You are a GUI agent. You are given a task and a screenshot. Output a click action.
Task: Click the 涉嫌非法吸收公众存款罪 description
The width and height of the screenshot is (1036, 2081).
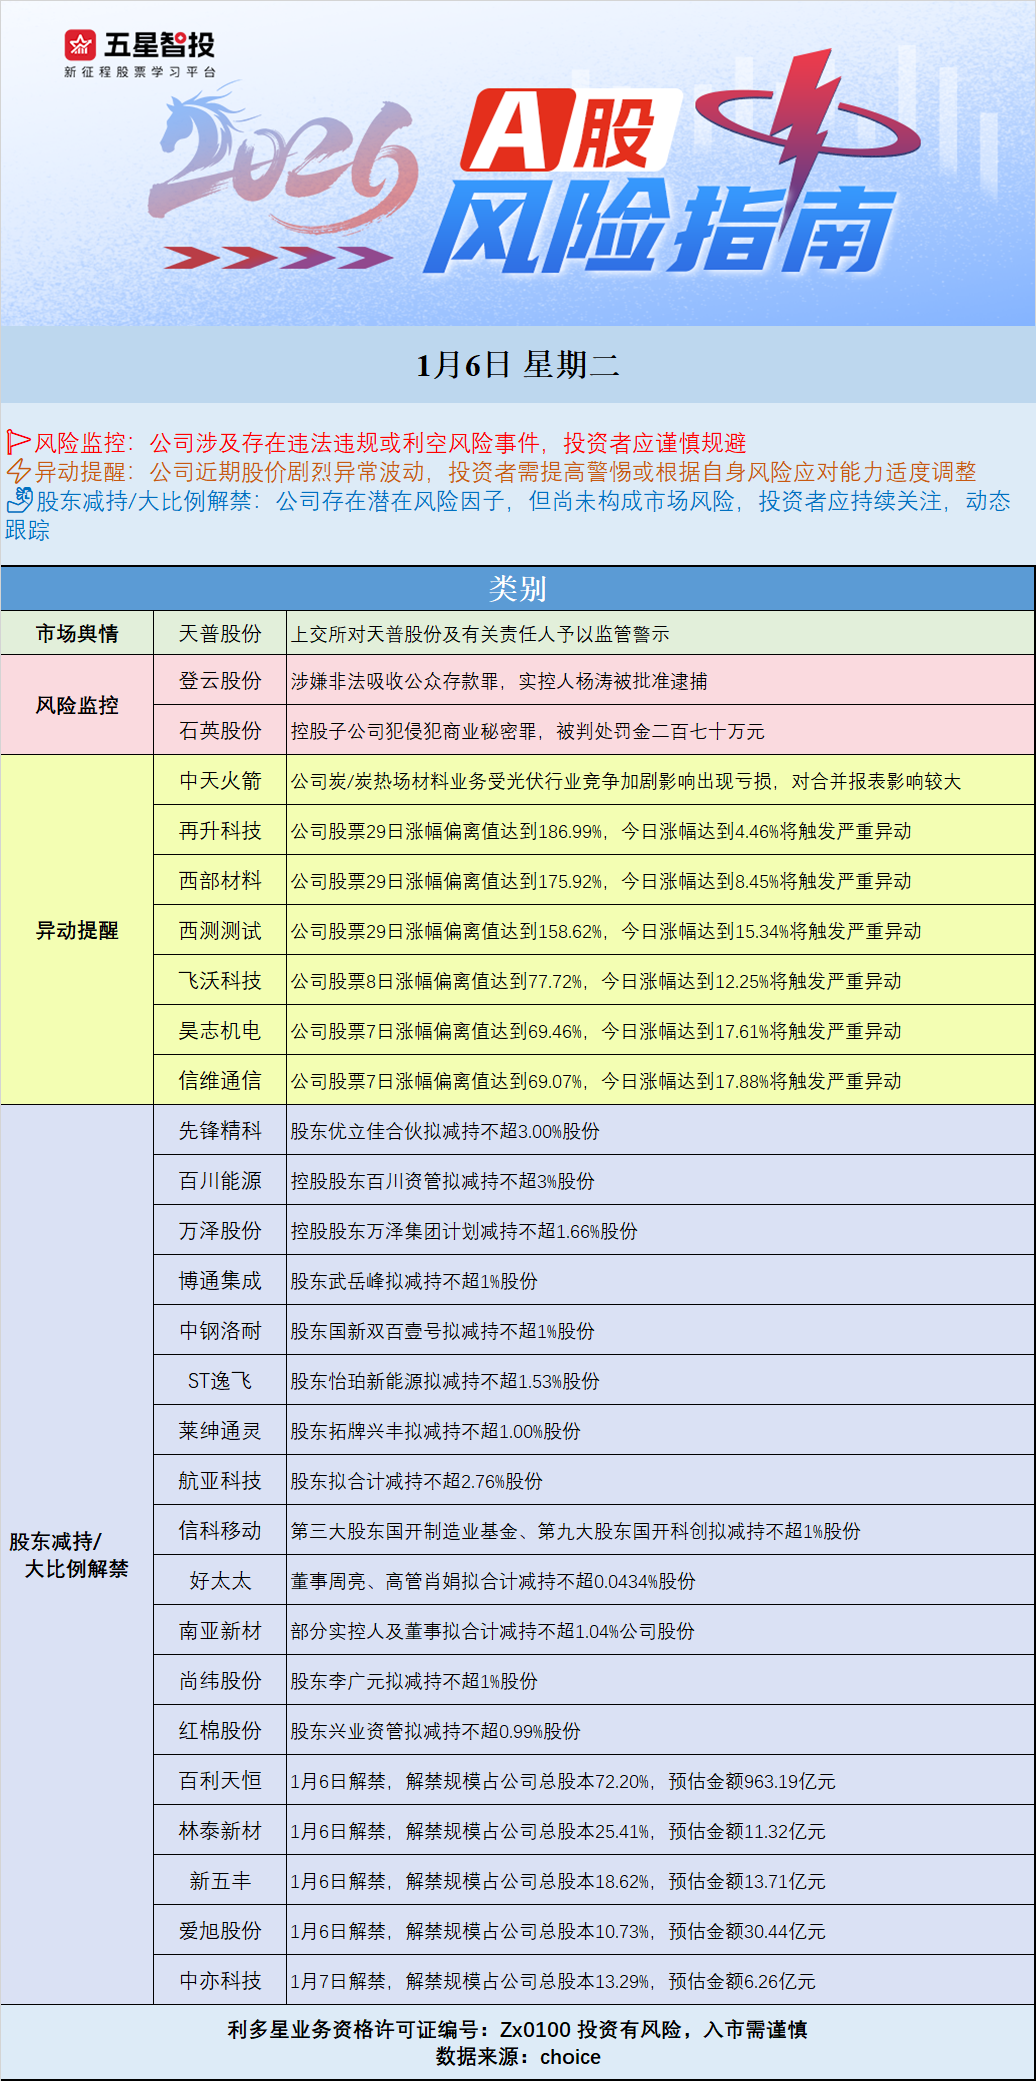[499, 681]
